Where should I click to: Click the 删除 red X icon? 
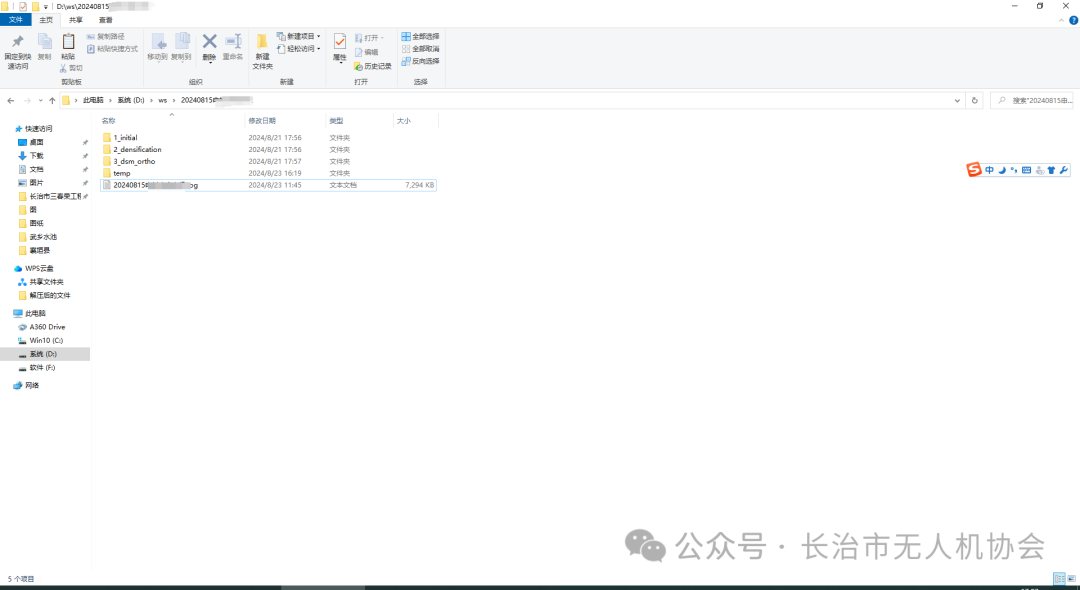[209, 41]
